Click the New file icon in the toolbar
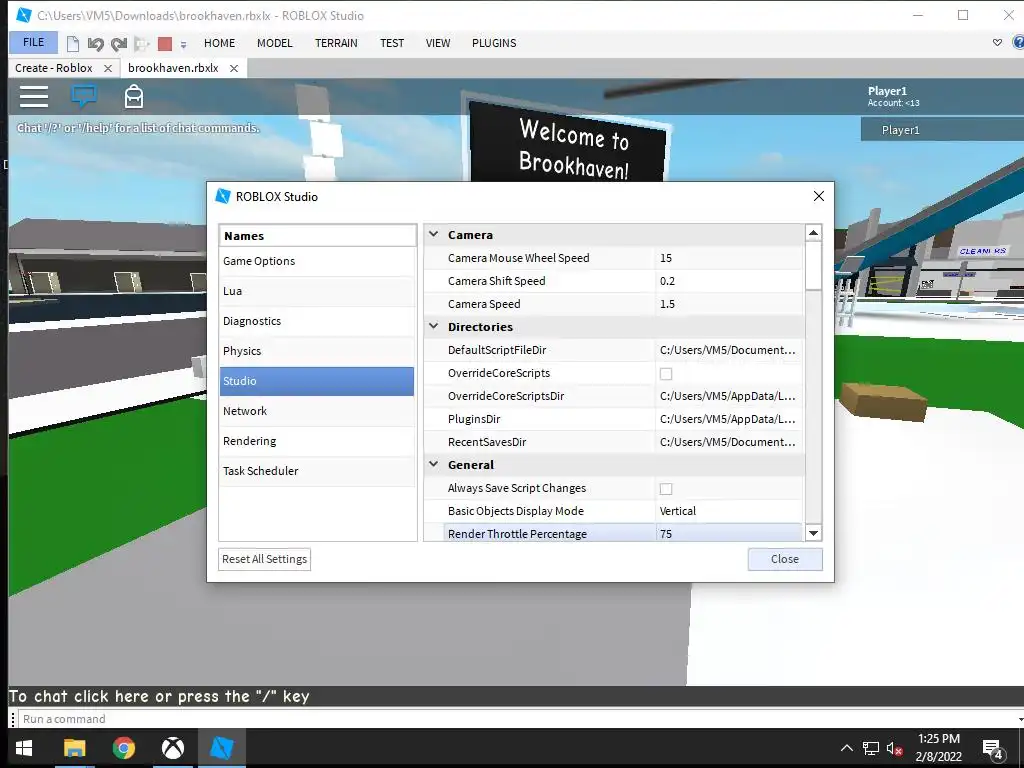Image resolution: width=1024 pixels, height=768 pixels. (72, 44)
